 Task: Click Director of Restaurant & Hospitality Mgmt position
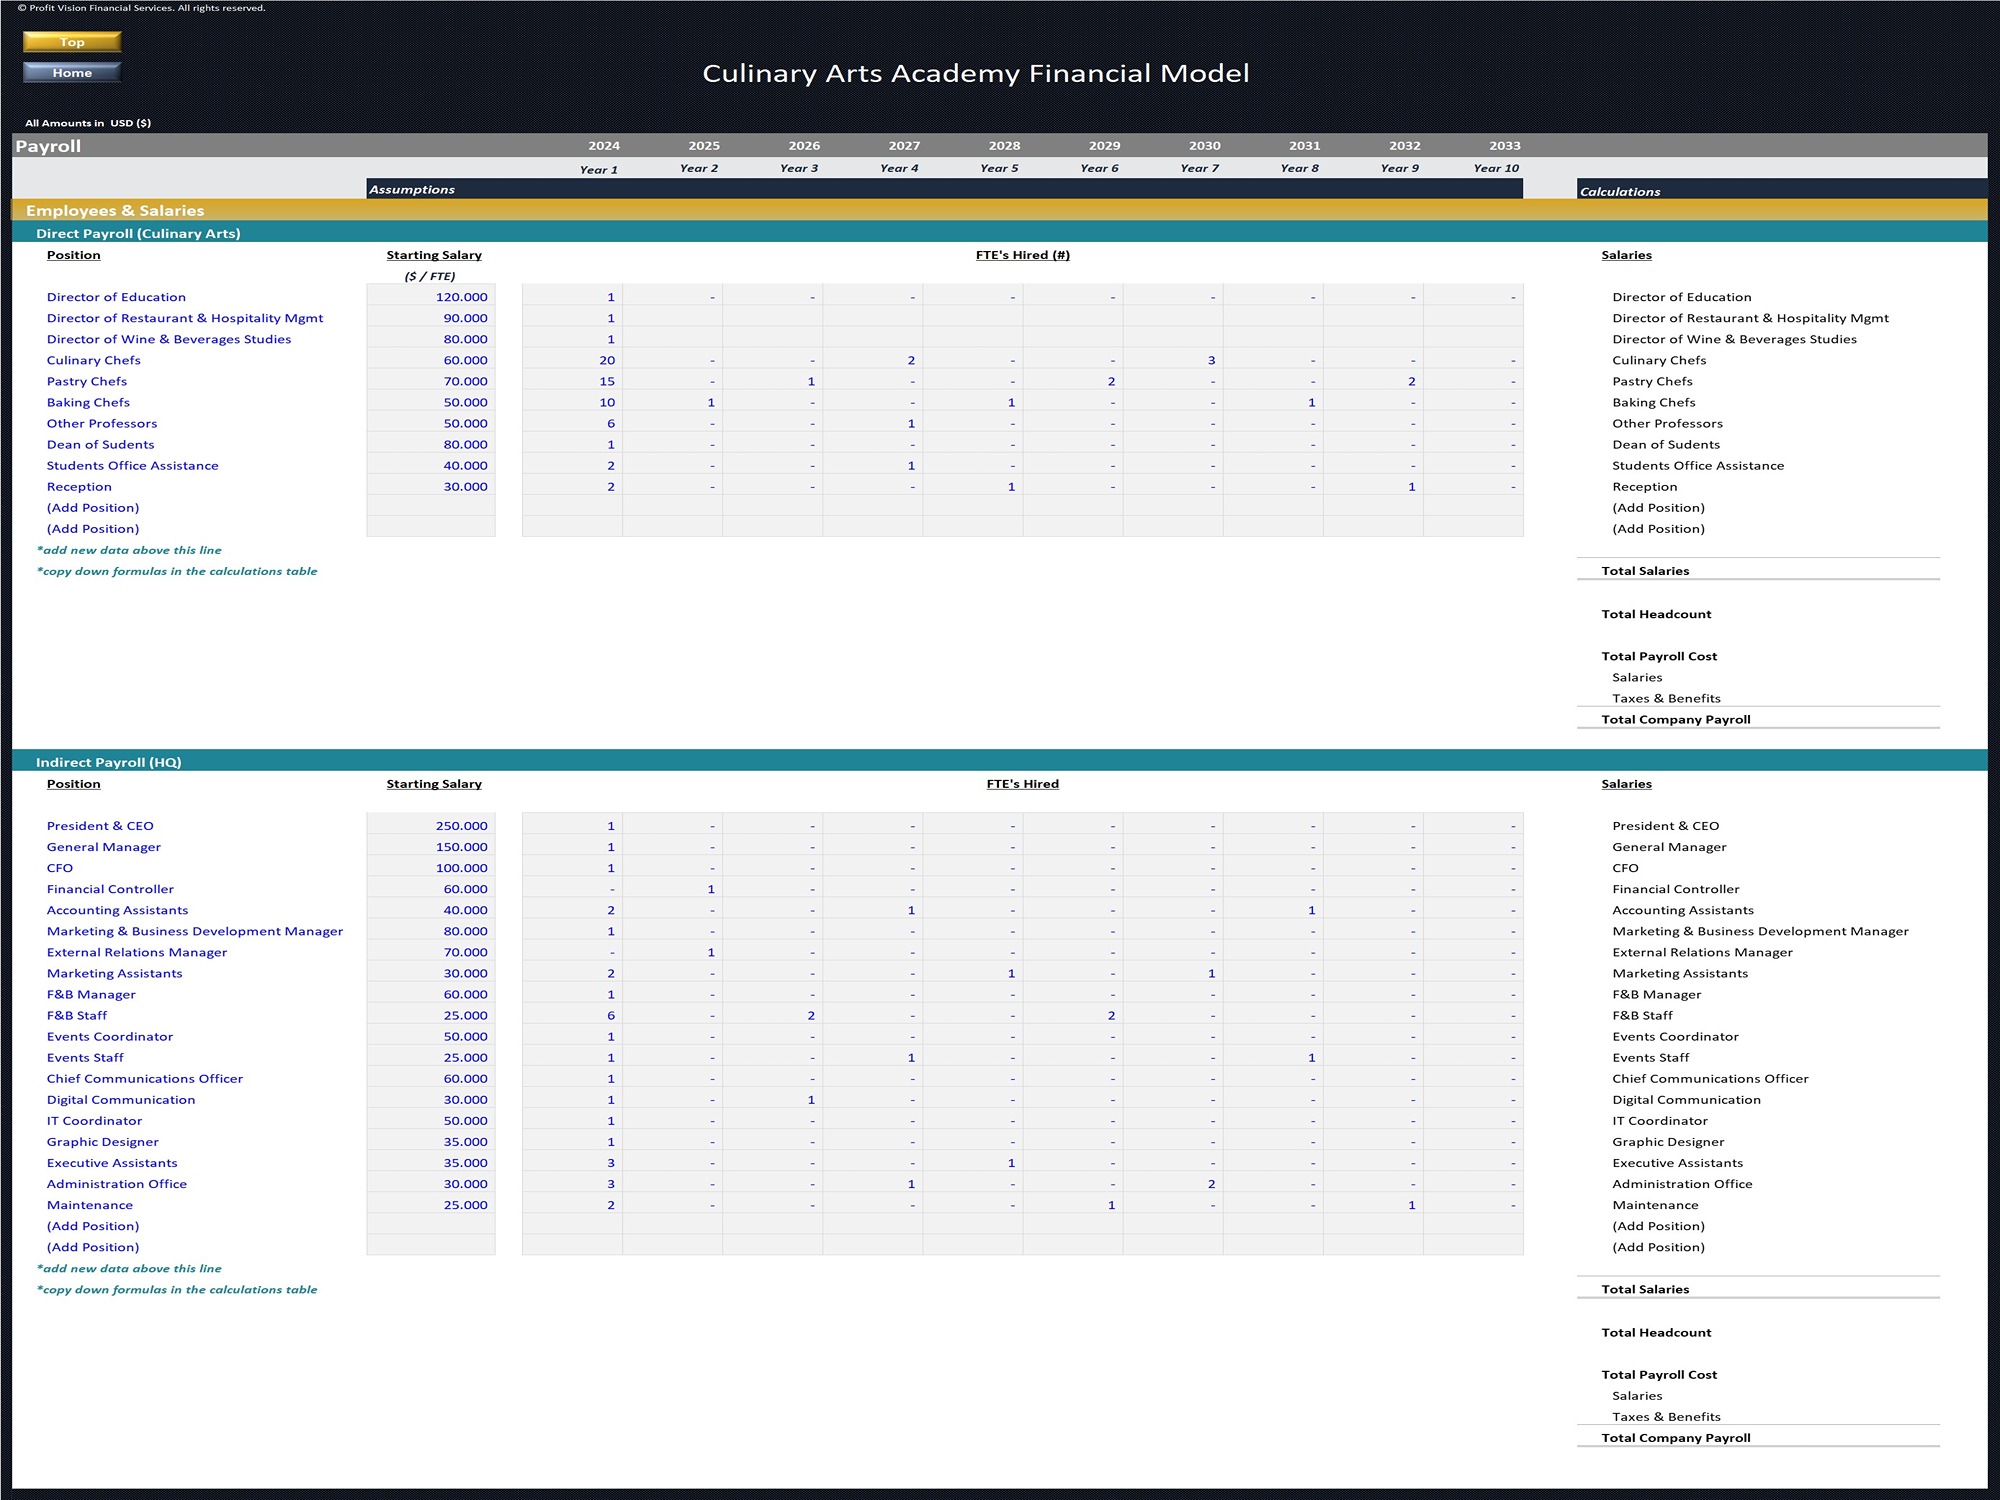pos(185,318)
